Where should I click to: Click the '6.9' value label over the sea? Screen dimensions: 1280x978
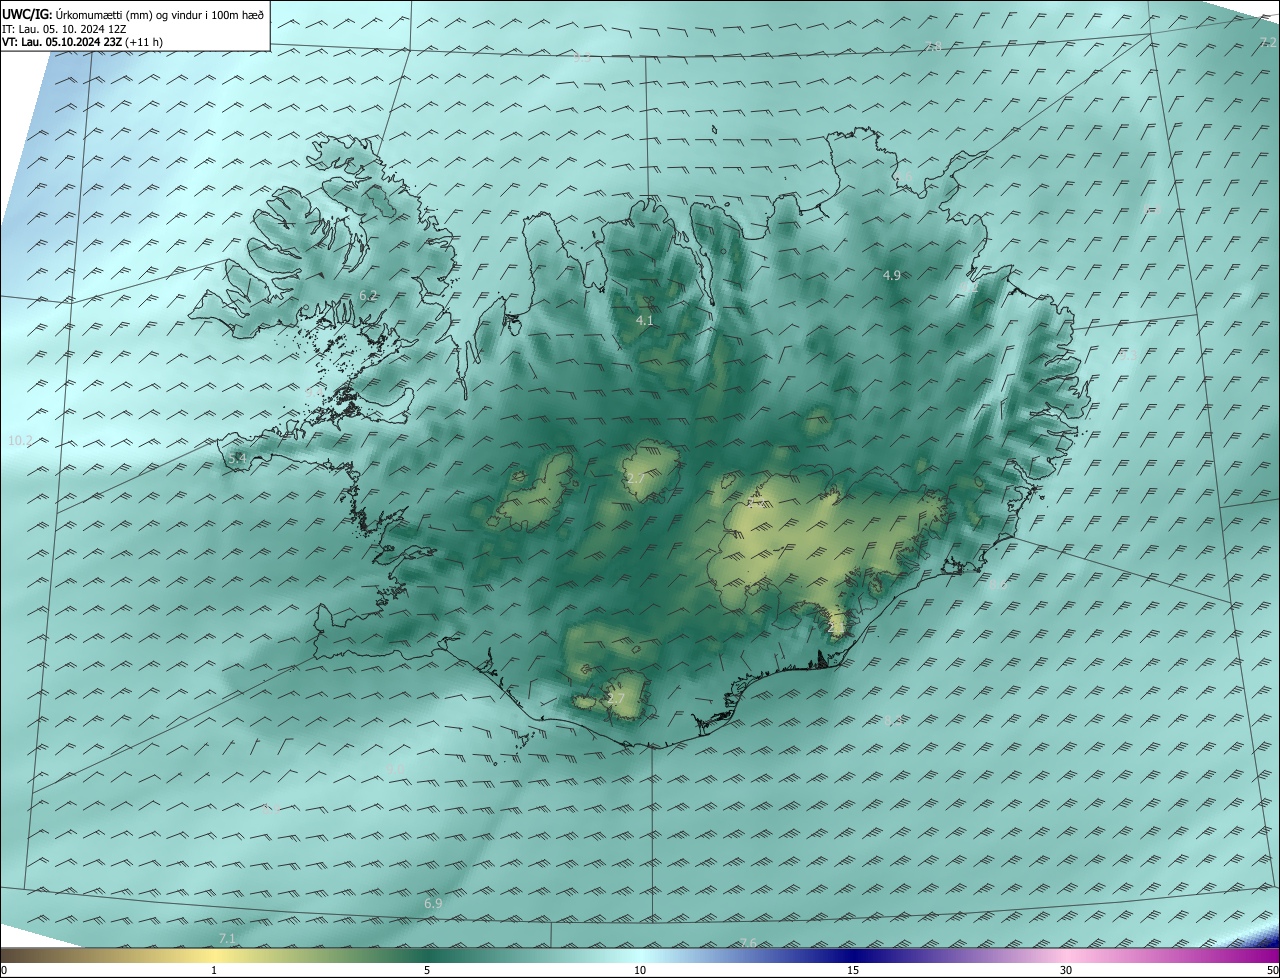[x=433, y=903]
